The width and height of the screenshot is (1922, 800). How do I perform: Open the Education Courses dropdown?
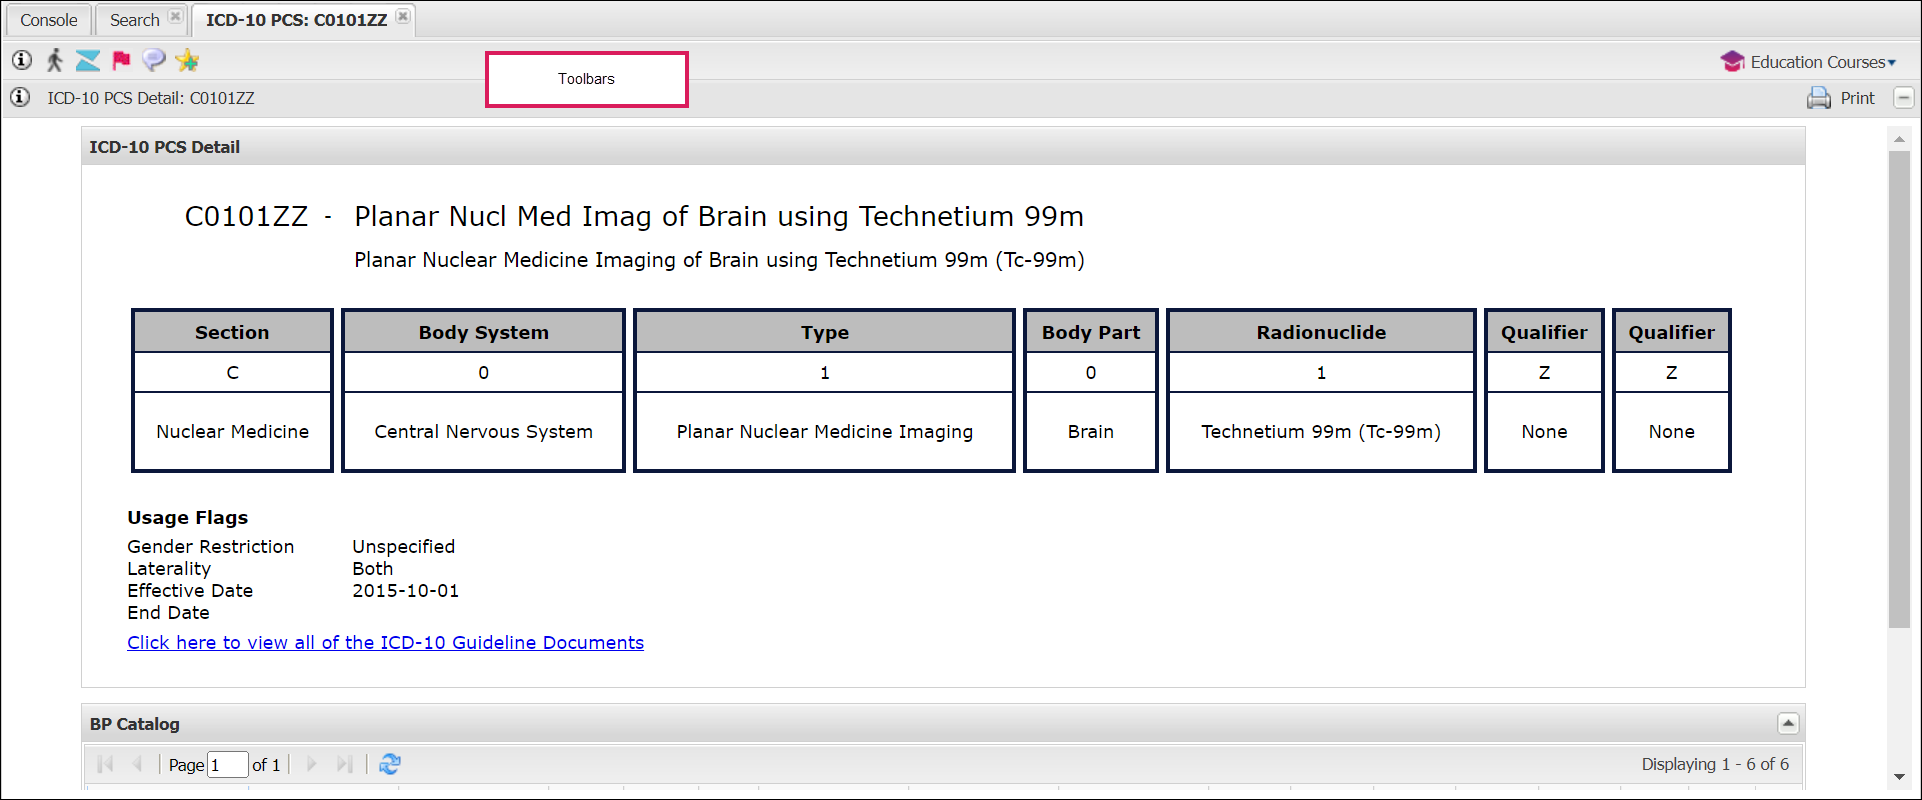pyautogui.click(x=1809, y=62)
